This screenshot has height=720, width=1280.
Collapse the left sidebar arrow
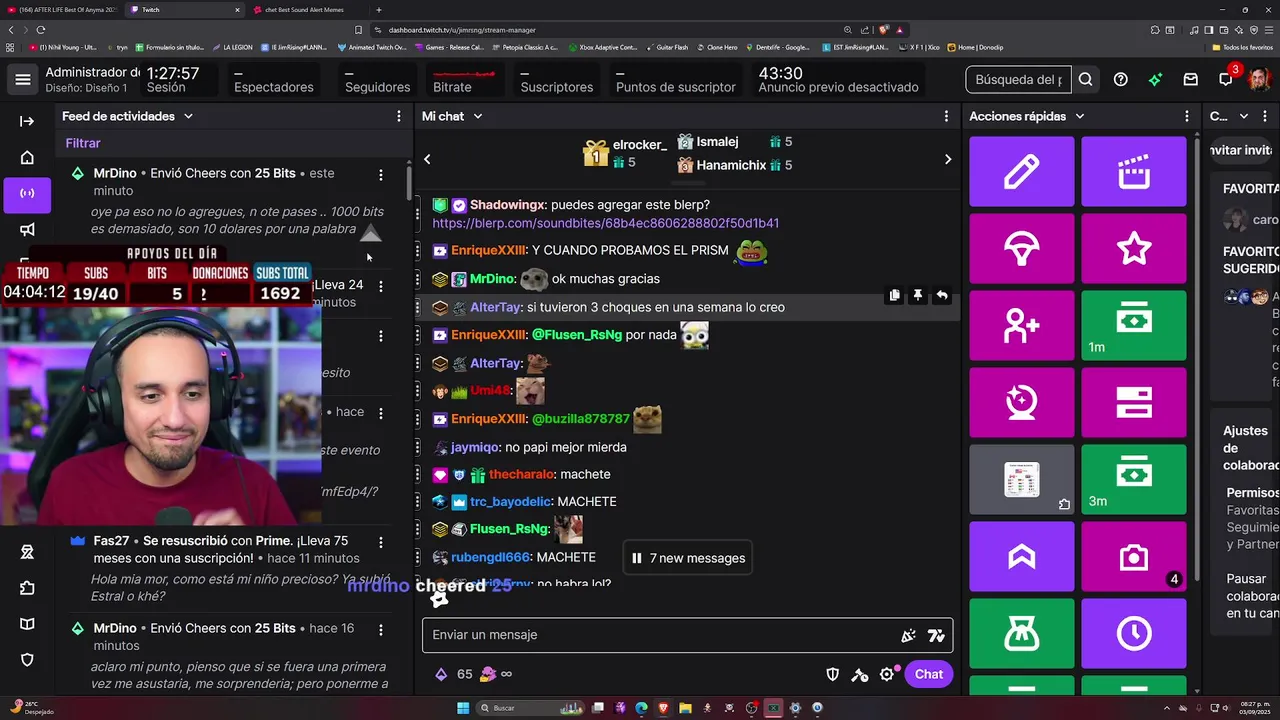[x=27, y=121]
